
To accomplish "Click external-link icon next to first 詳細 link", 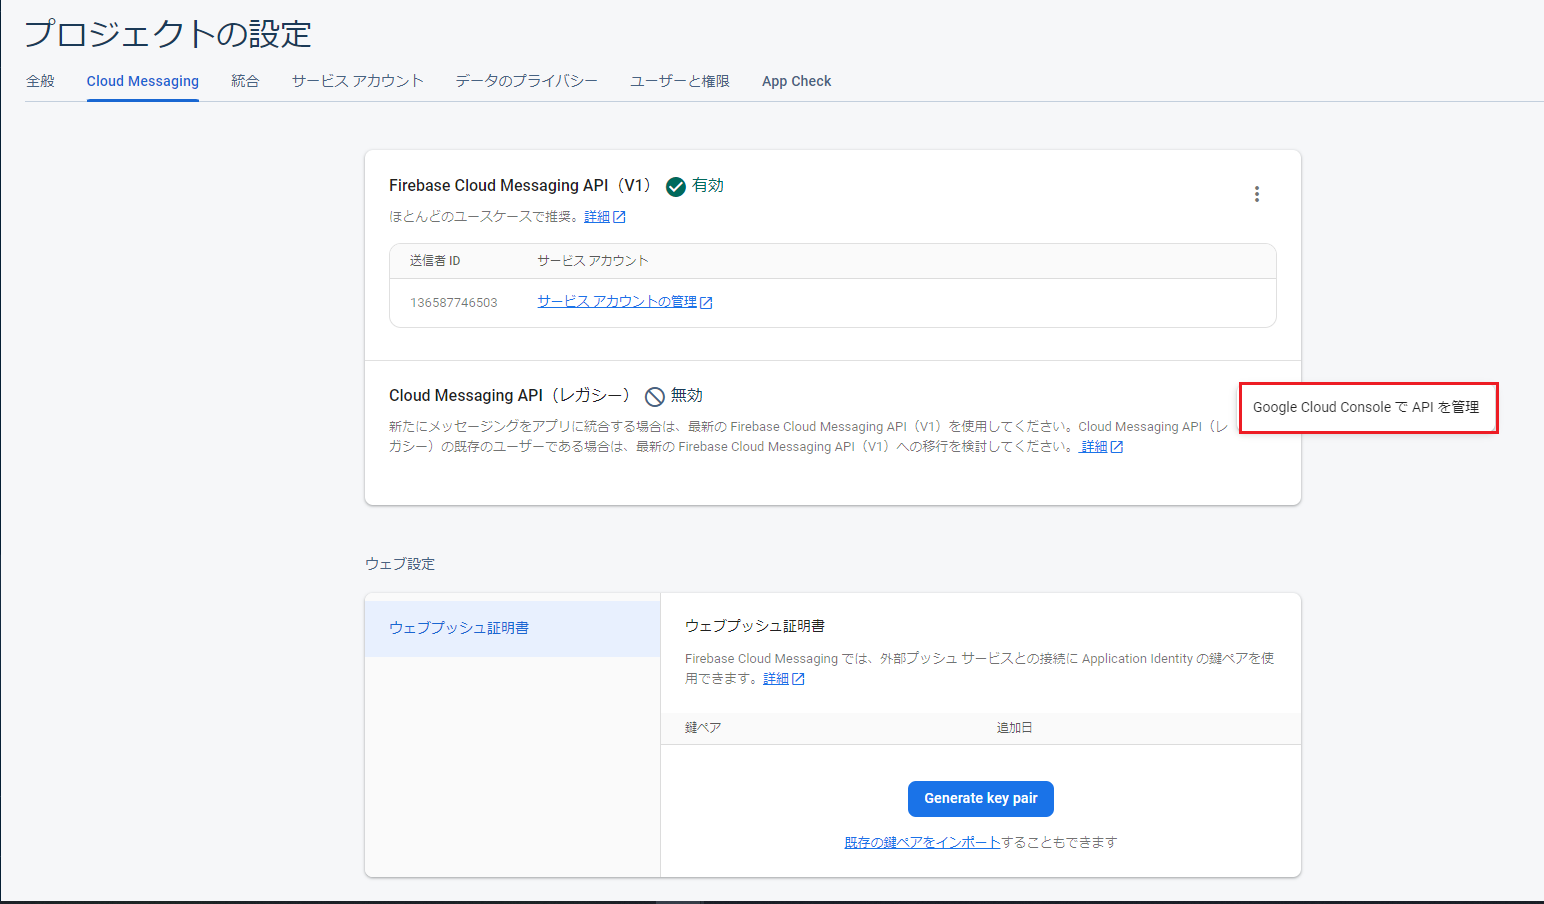I will click(x=619, y=217).
